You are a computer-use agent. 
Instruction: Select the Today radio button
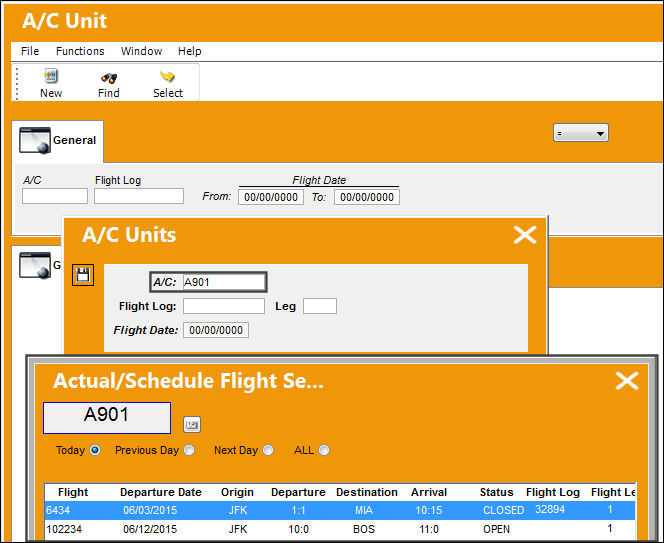[x=95, y=450]
